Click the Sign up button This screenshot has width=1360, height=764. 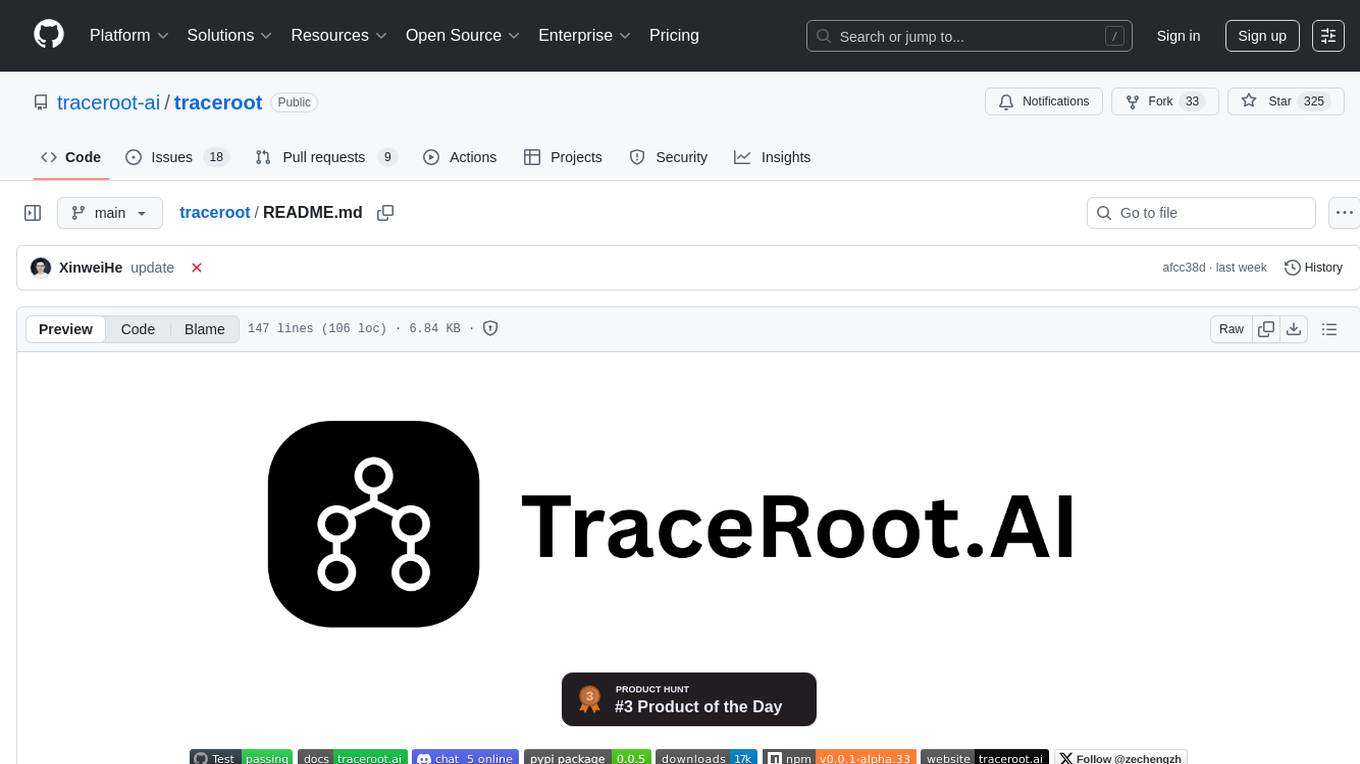click(1262, 36)
